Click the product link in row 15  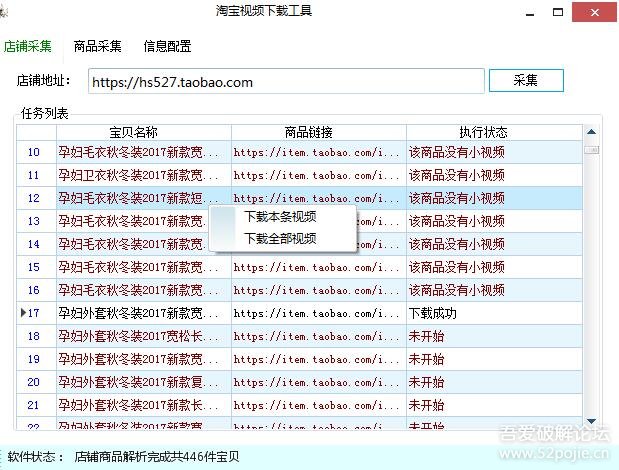[319, 267]
